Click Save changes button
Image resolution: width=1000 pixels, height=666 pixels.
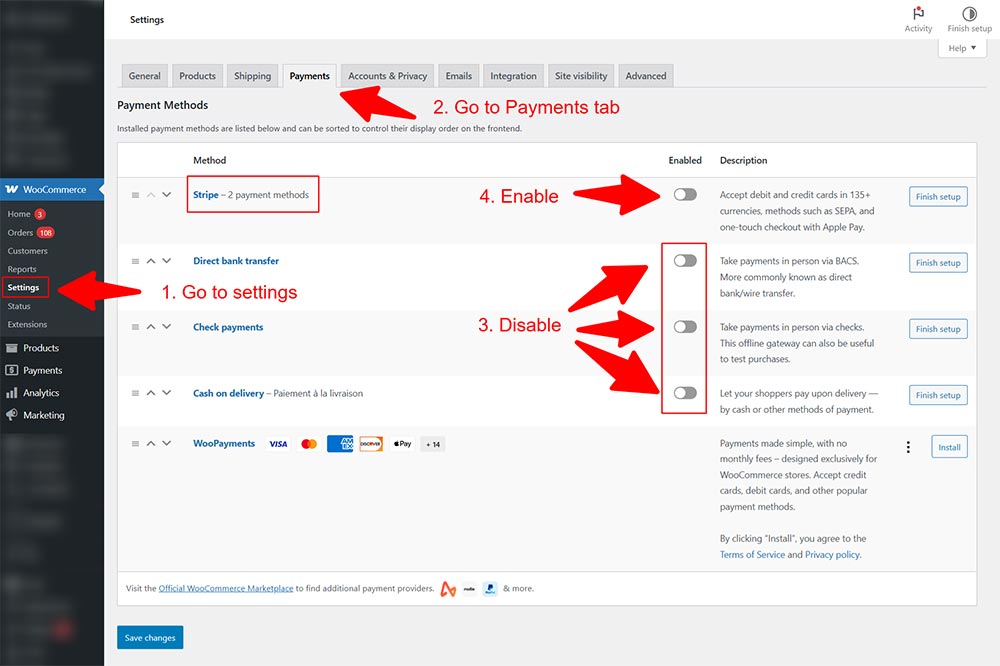coord(150,637)
